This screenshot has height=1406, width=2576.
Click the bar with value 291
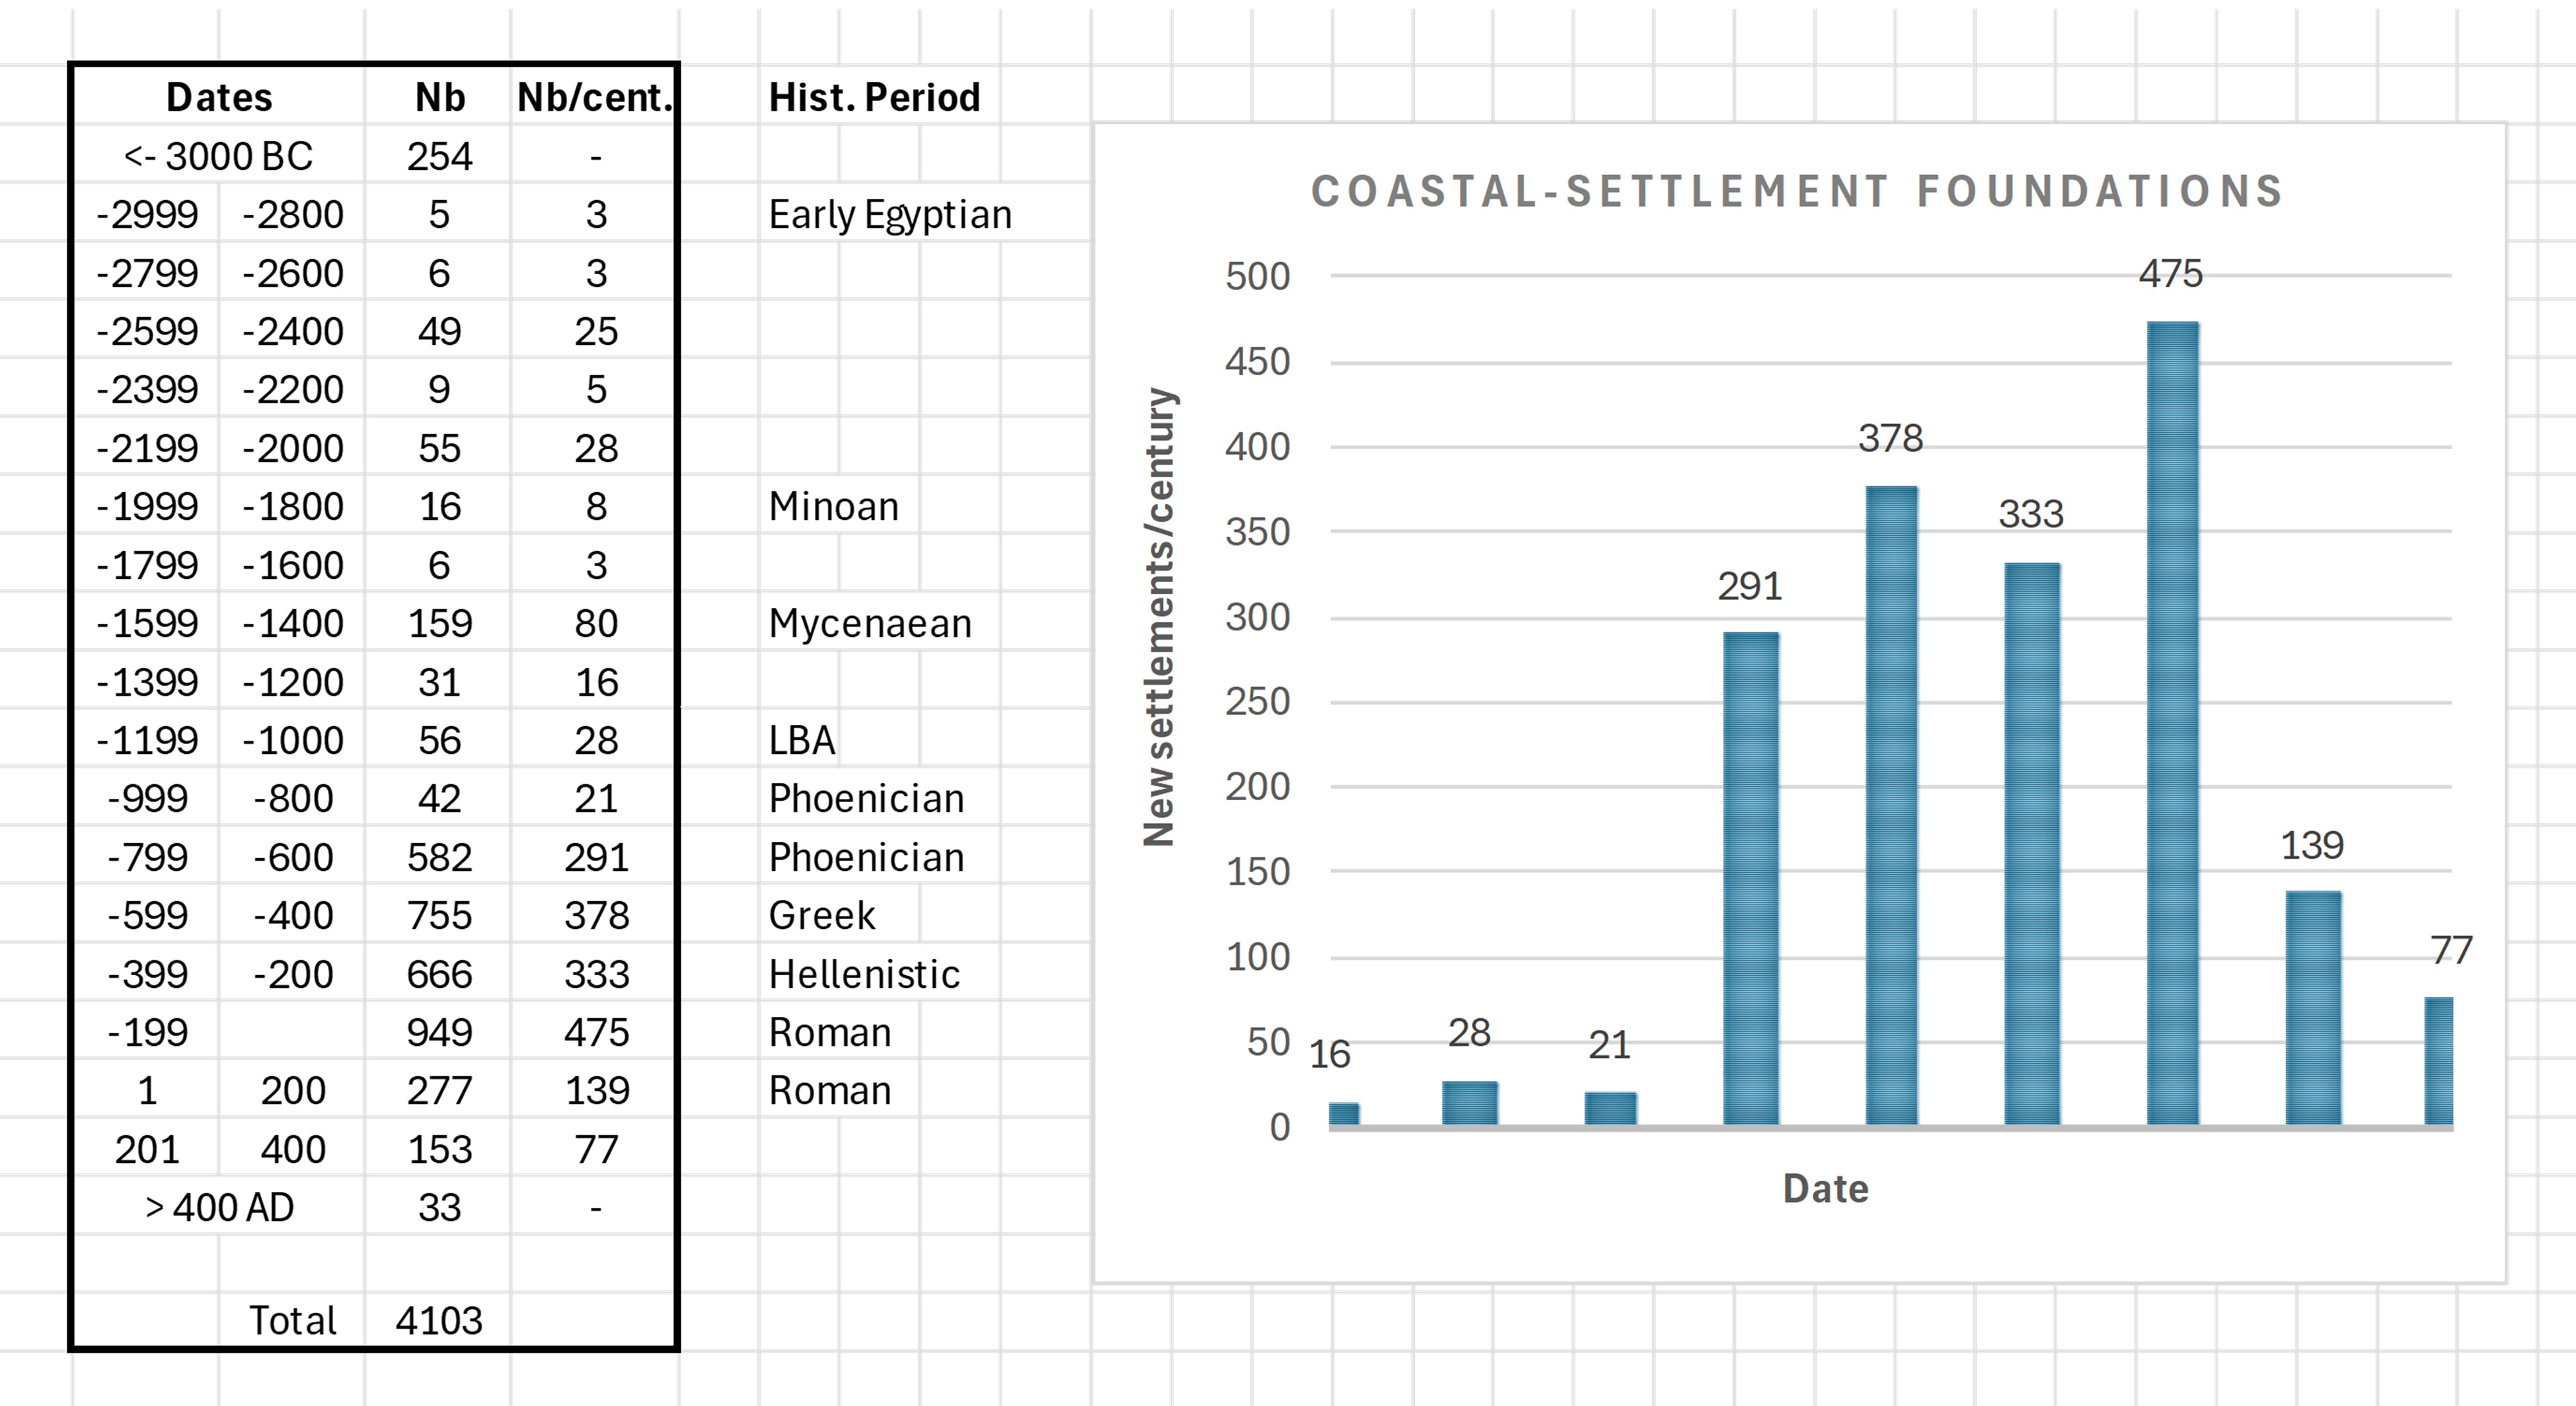click(1751, 879)
